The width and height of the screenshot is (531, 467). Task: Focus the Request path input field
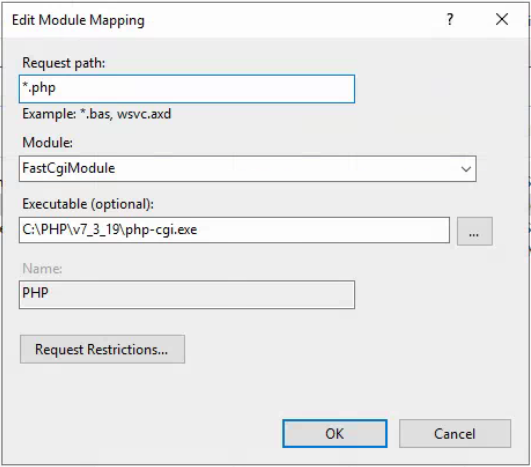point(187,89)
